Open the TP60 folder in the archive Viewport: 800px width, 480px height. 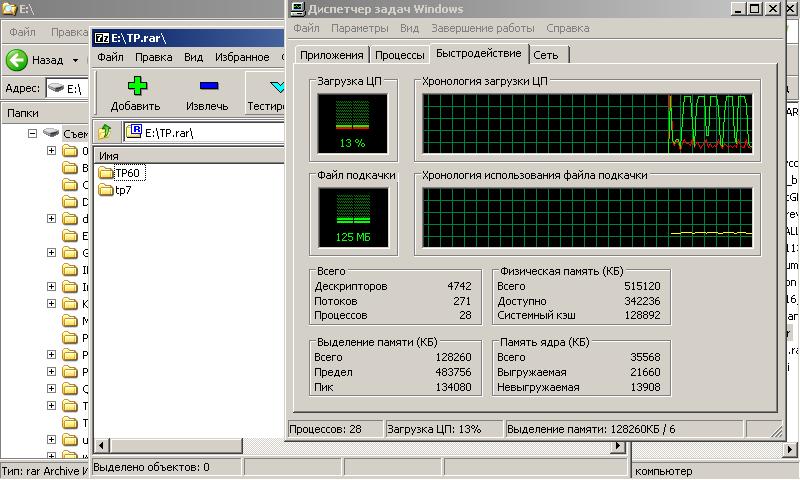point(127,173)
